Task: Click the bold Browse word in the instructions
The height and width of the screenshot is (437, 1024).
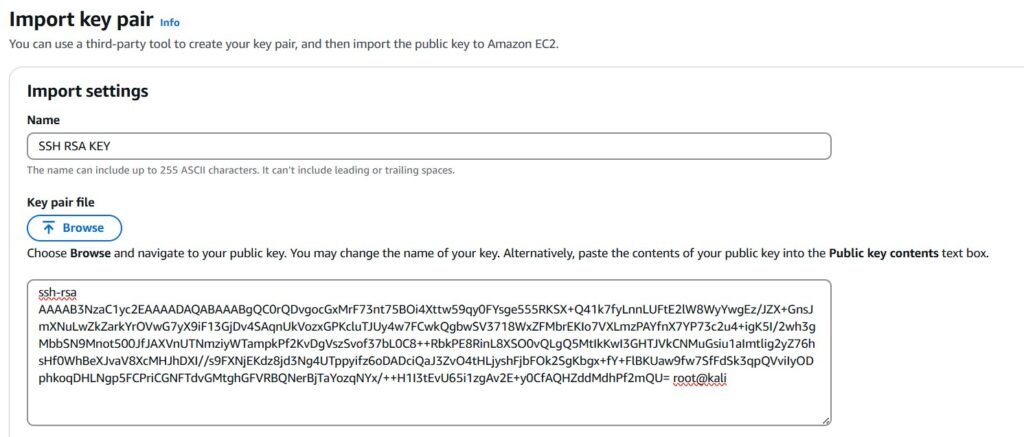Action: (x=90, y=254)
